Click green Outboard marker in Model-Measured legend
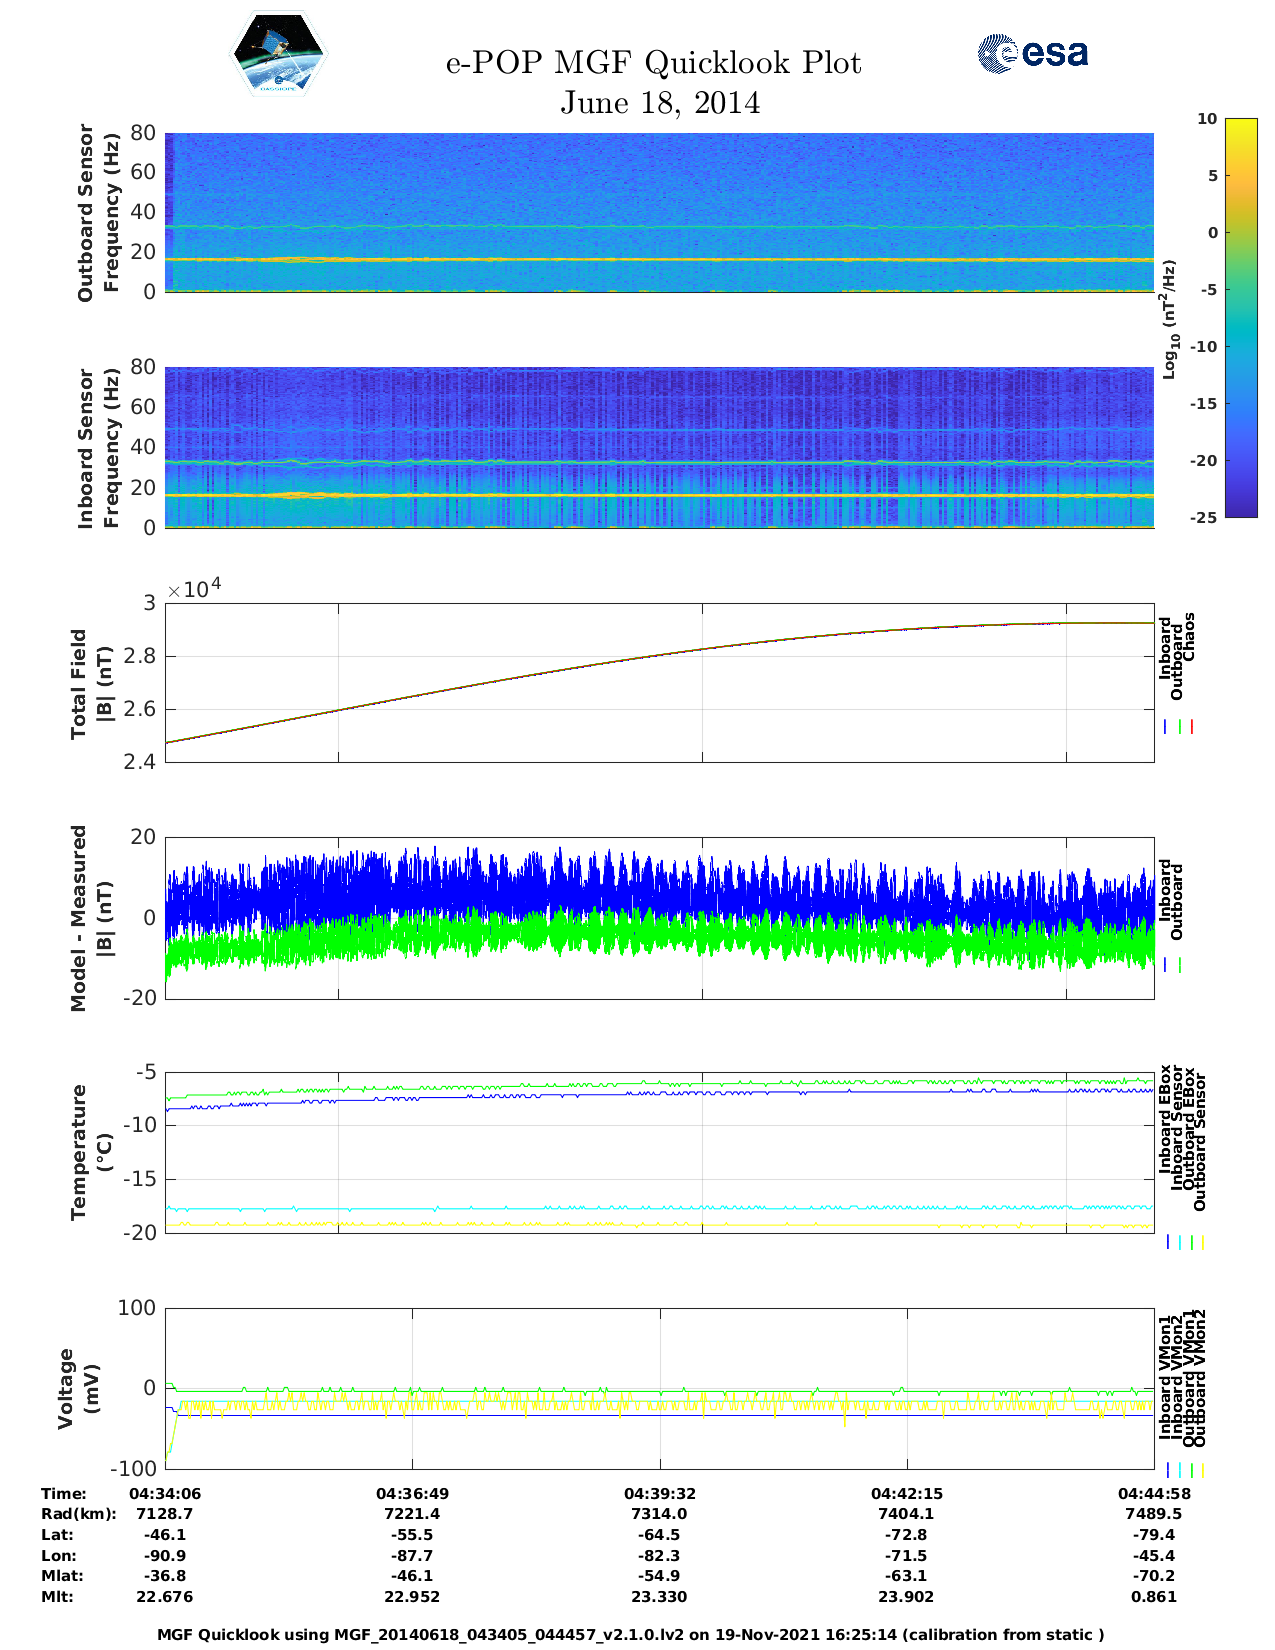 (1180, 965)
